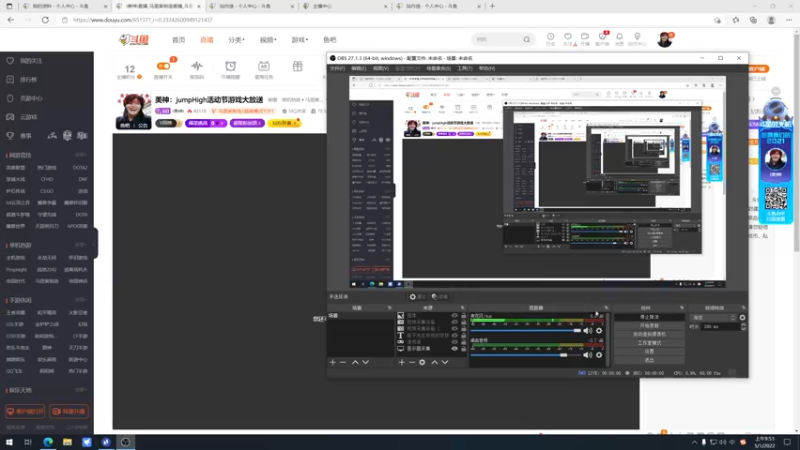Open 关注 heart icon in Douyu header
Screen dimensions: 800x450
pos(568,37)
